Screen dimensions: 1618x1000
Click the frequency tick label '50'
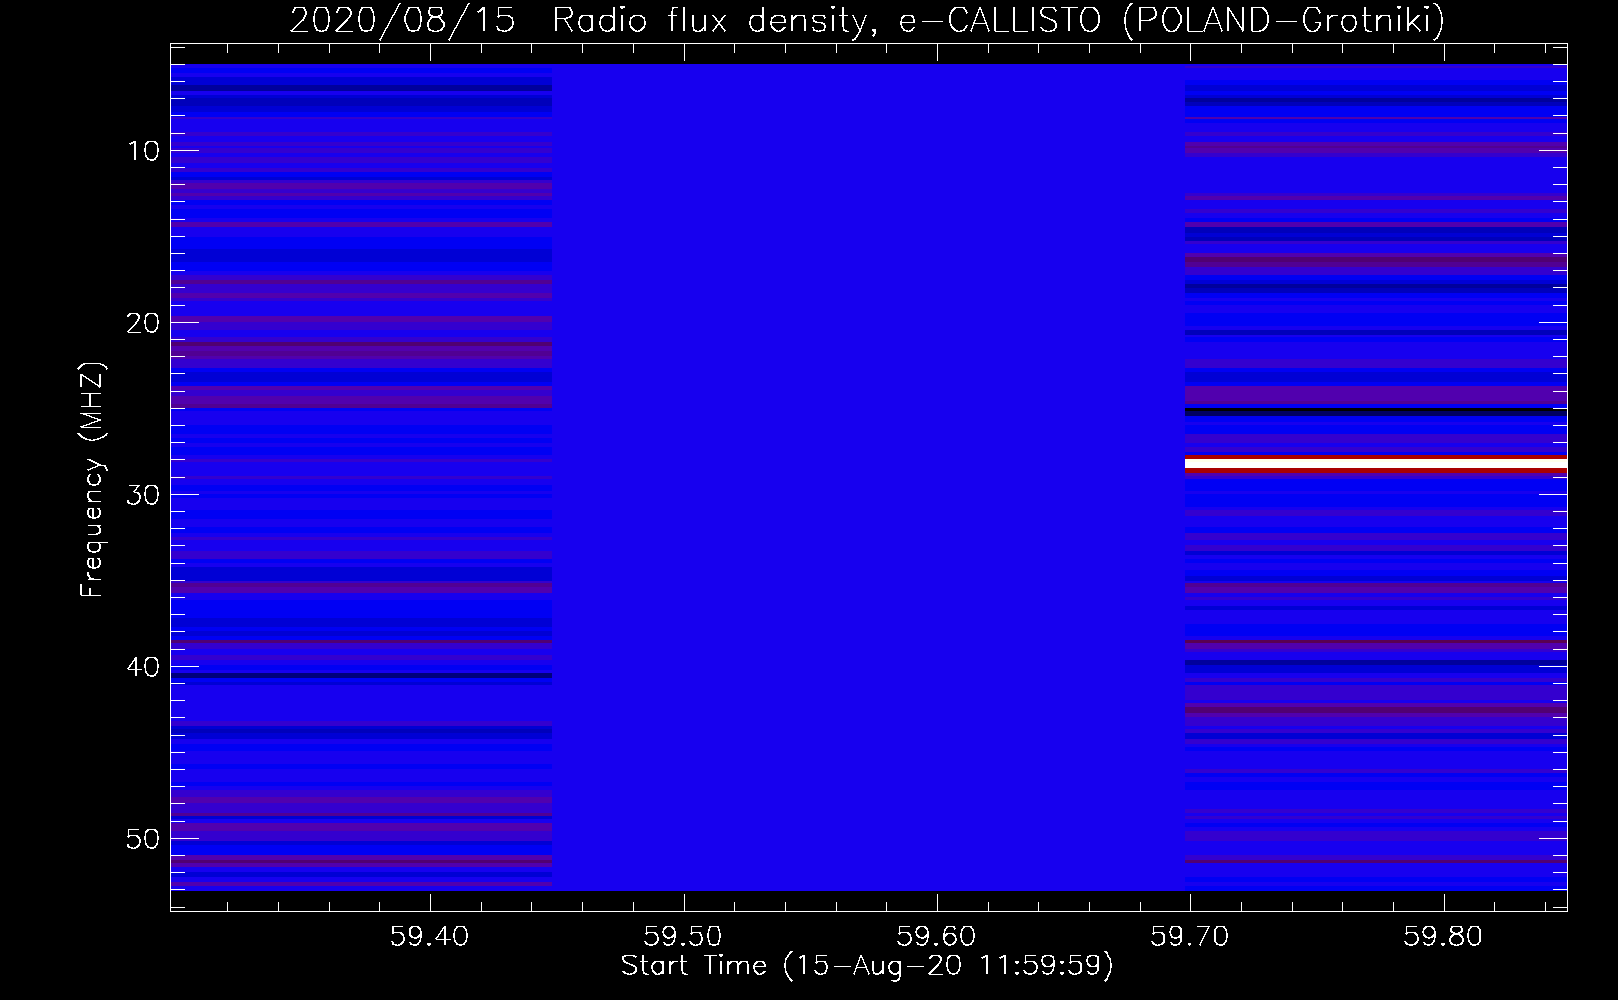point(144,839)
